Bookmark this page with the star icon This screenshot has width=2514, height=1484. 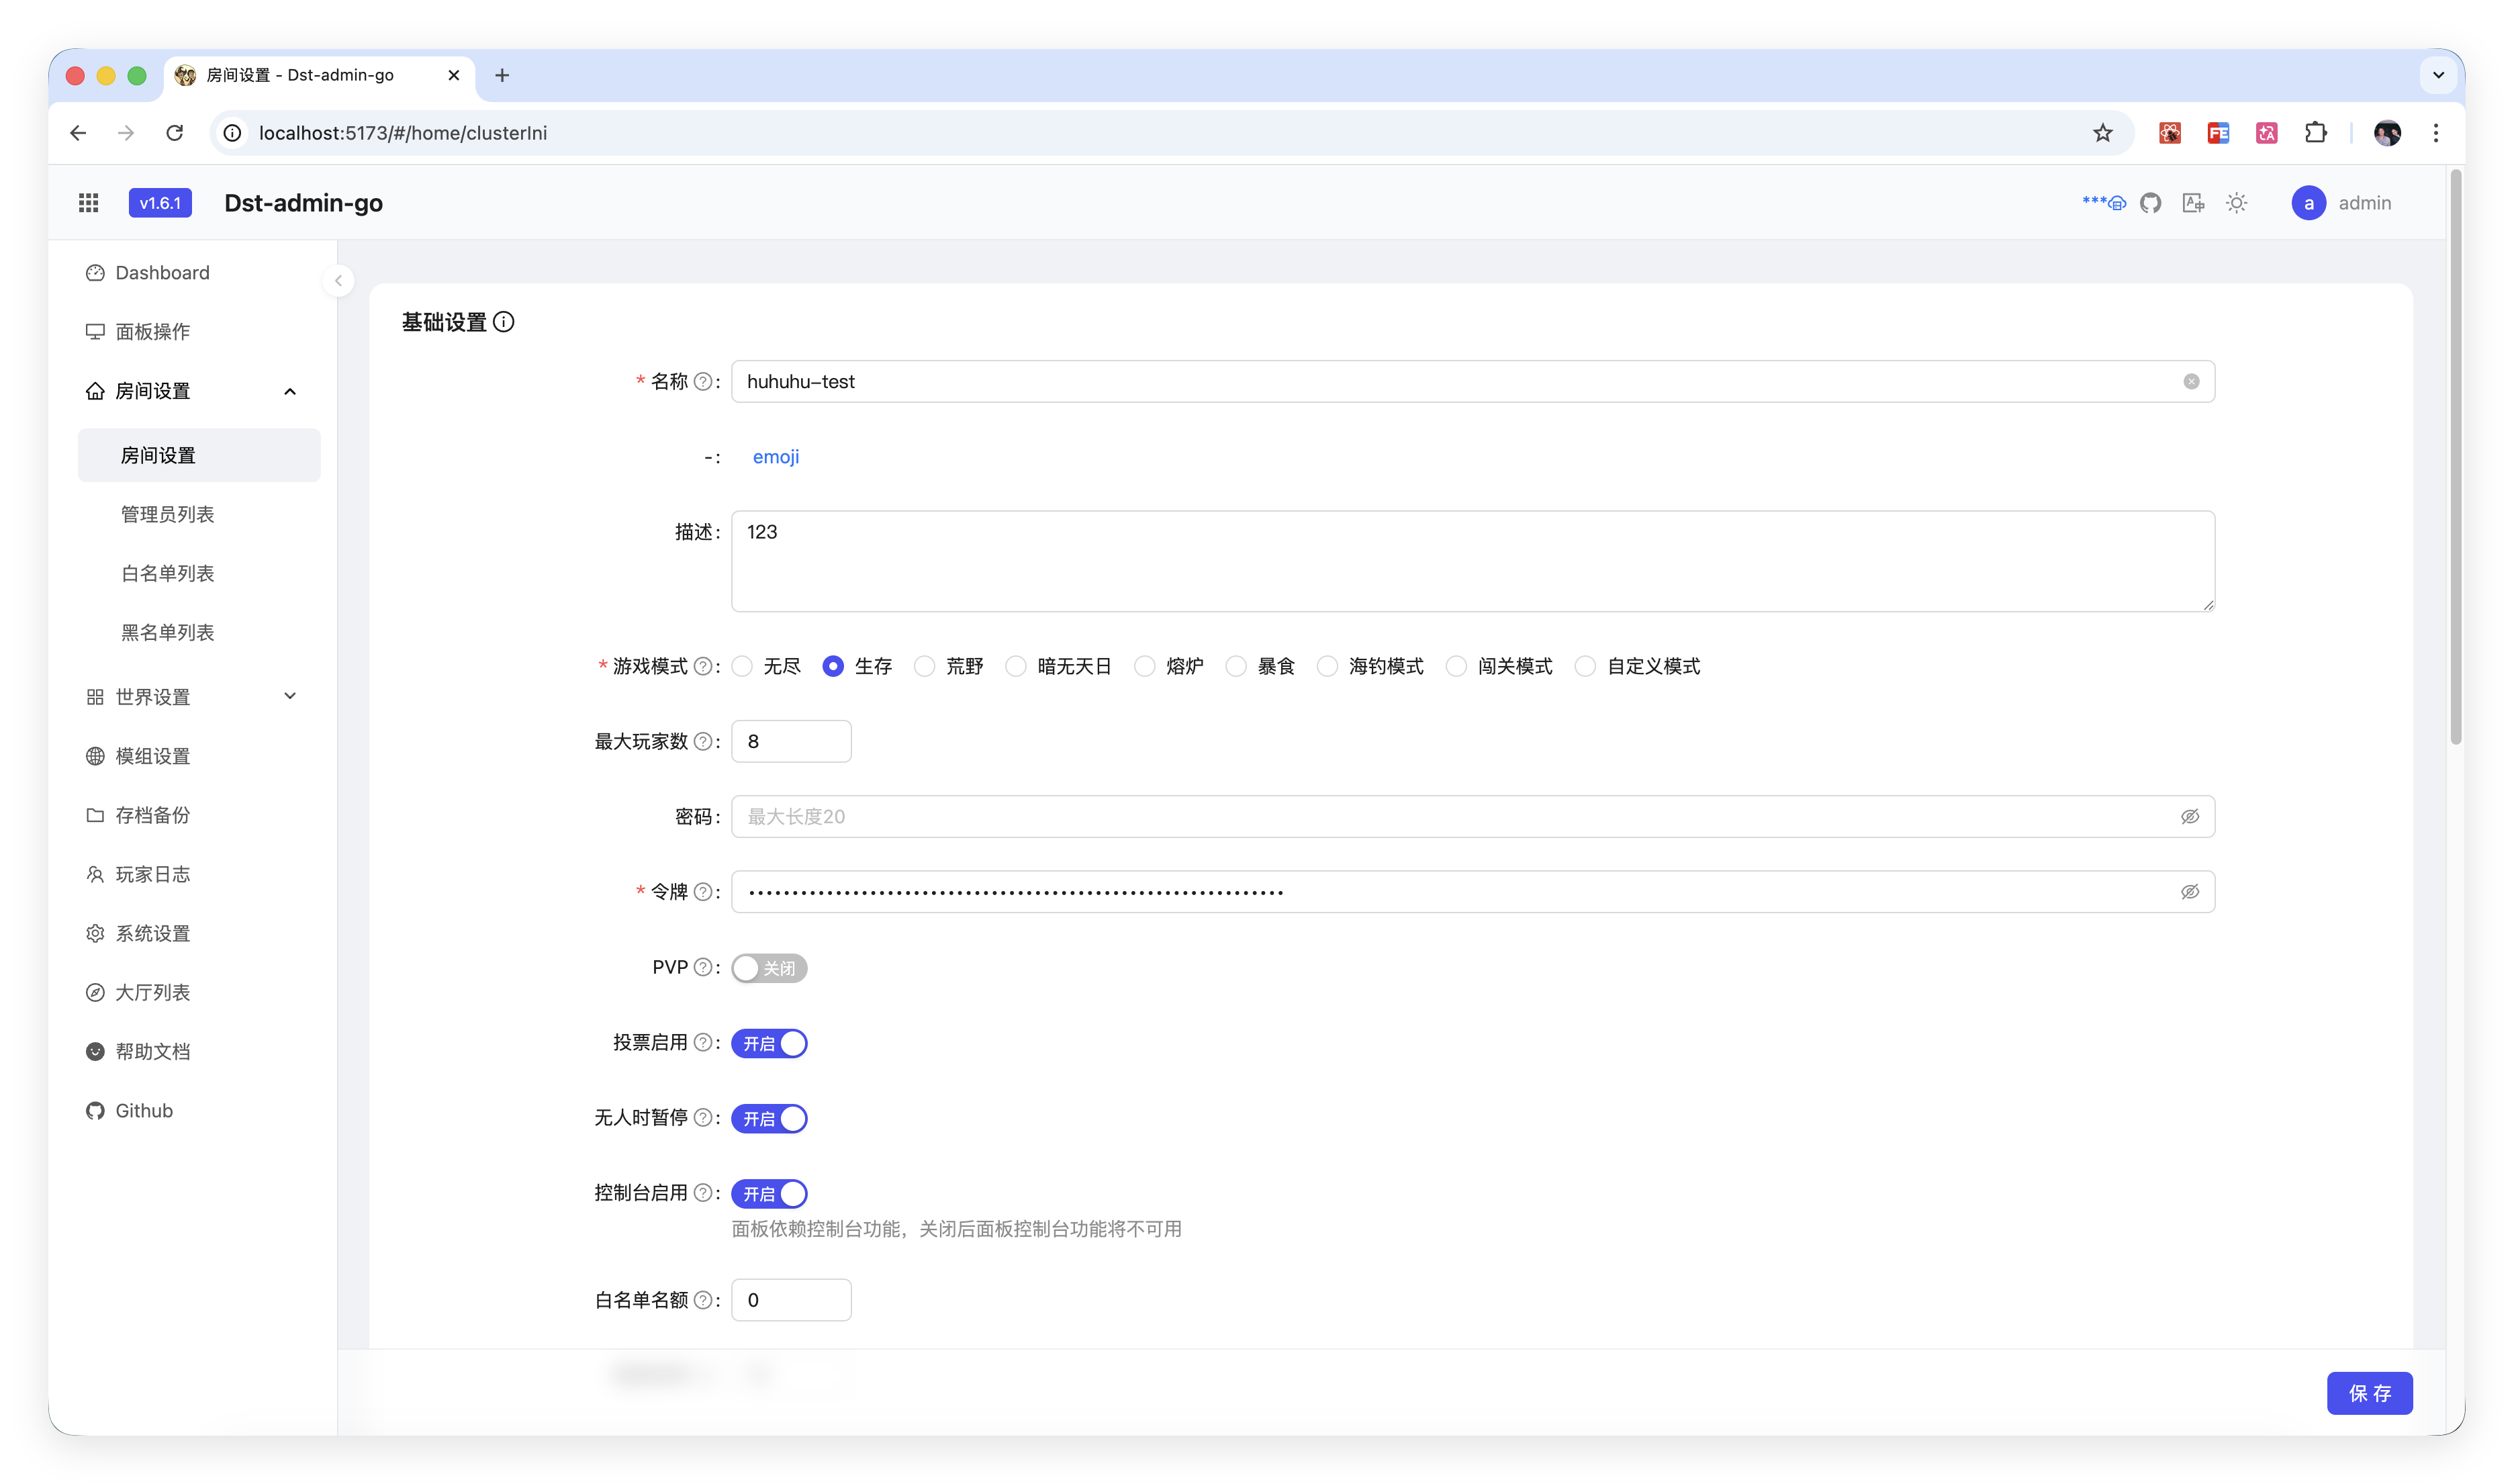2102,133
